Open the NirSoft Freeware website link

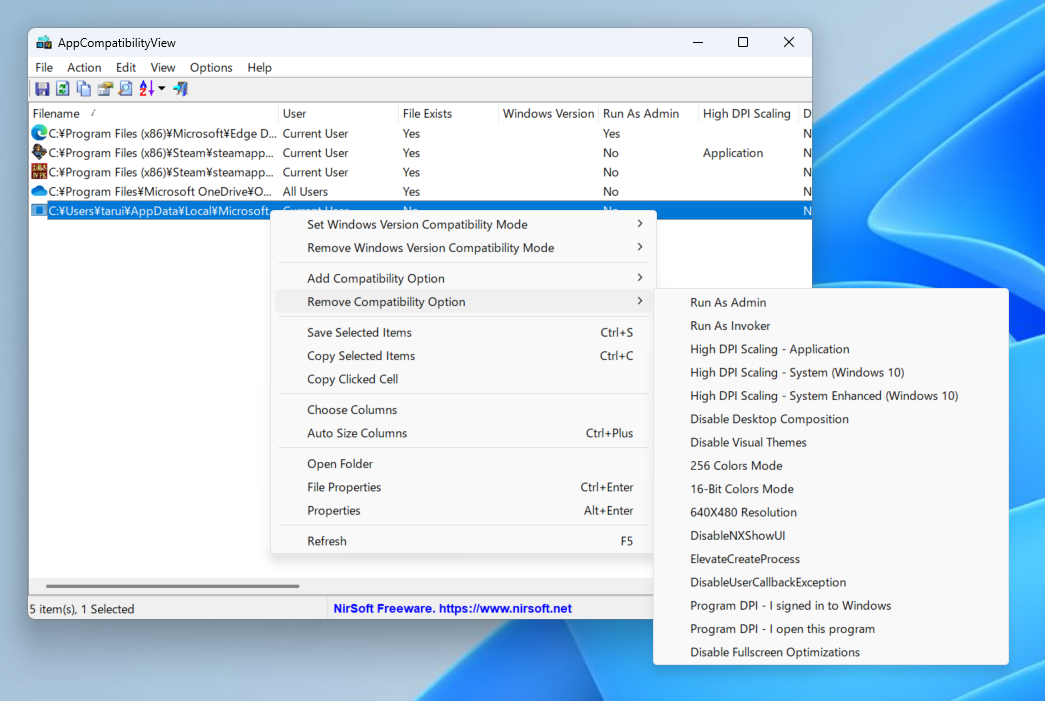pyautogui.click(x=453, y=608)
